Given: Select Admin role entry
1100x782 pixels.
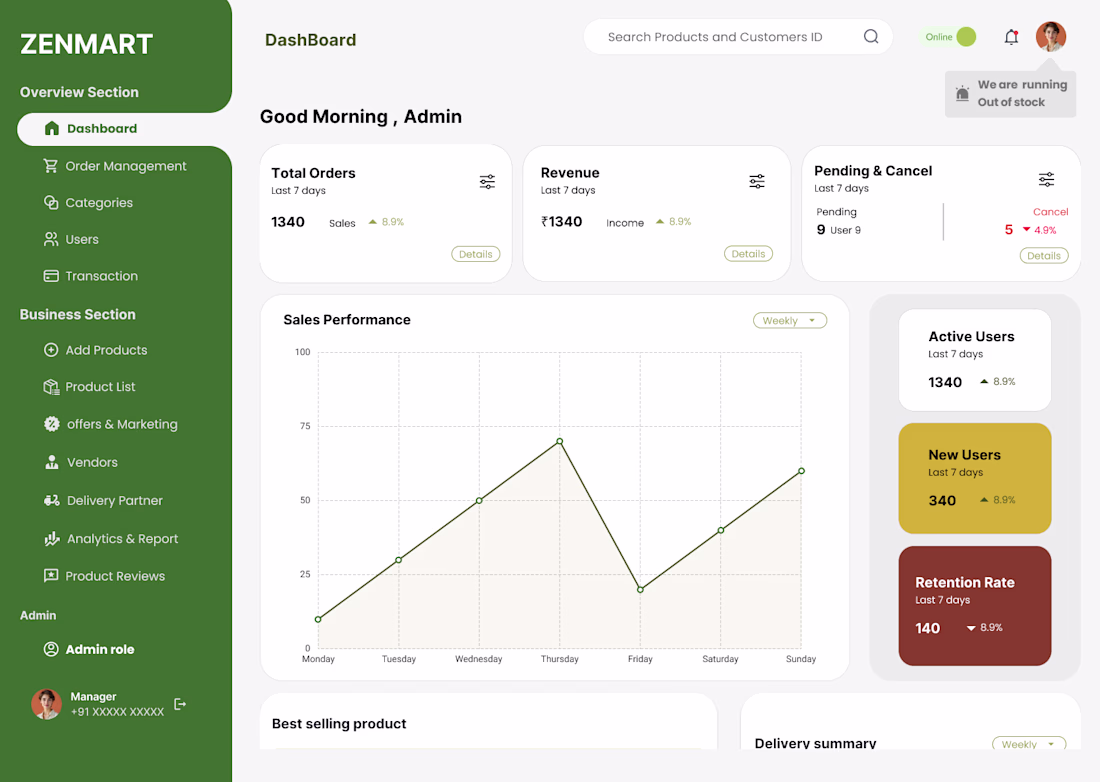Looking at the screenshot, I should tap(100, 649).
